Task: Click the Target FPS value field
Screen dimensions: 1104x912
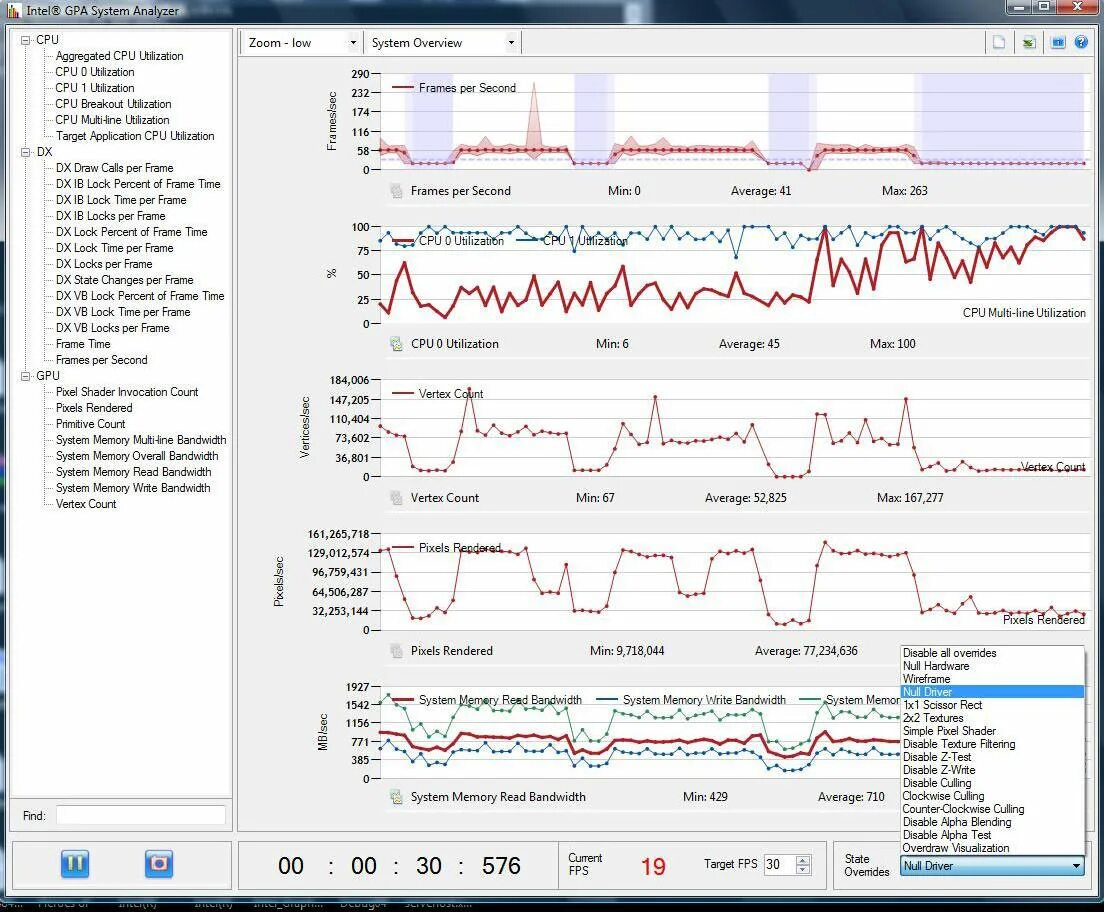Action: click(x=779, y=864)
